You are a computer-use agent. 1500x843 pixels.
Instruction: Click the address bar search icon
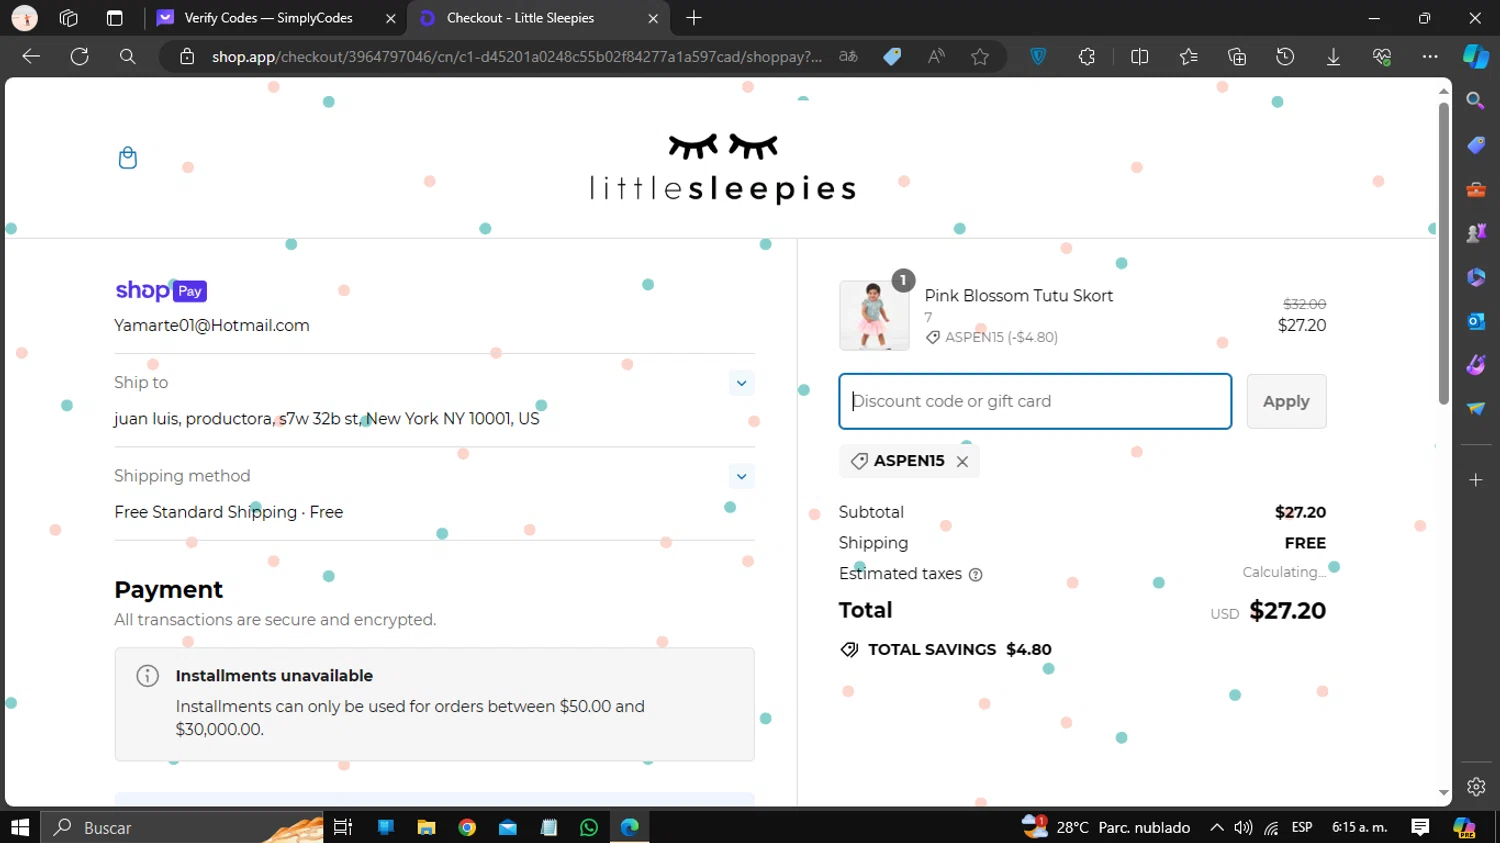(127, 56)
